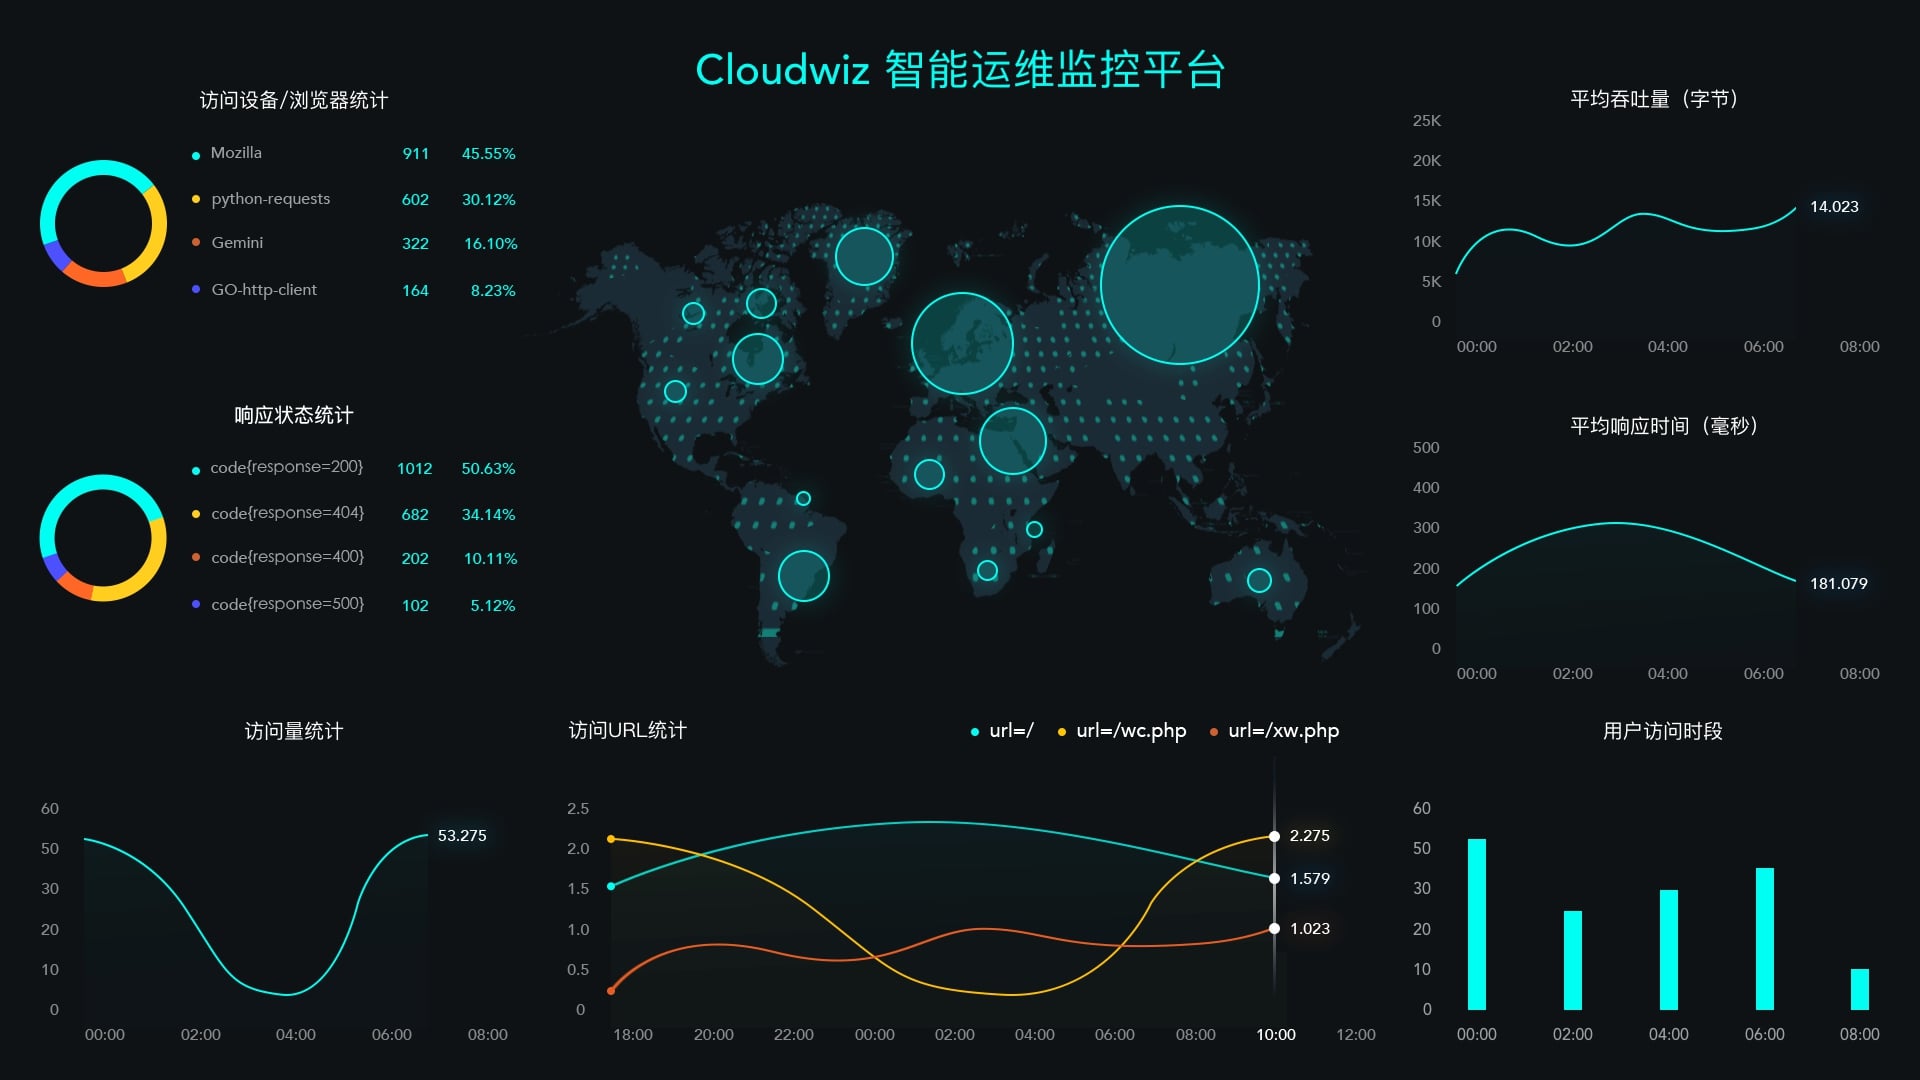Click the map bubble over Greenland
This screenshot has width=1920, height=1080.
864,256
